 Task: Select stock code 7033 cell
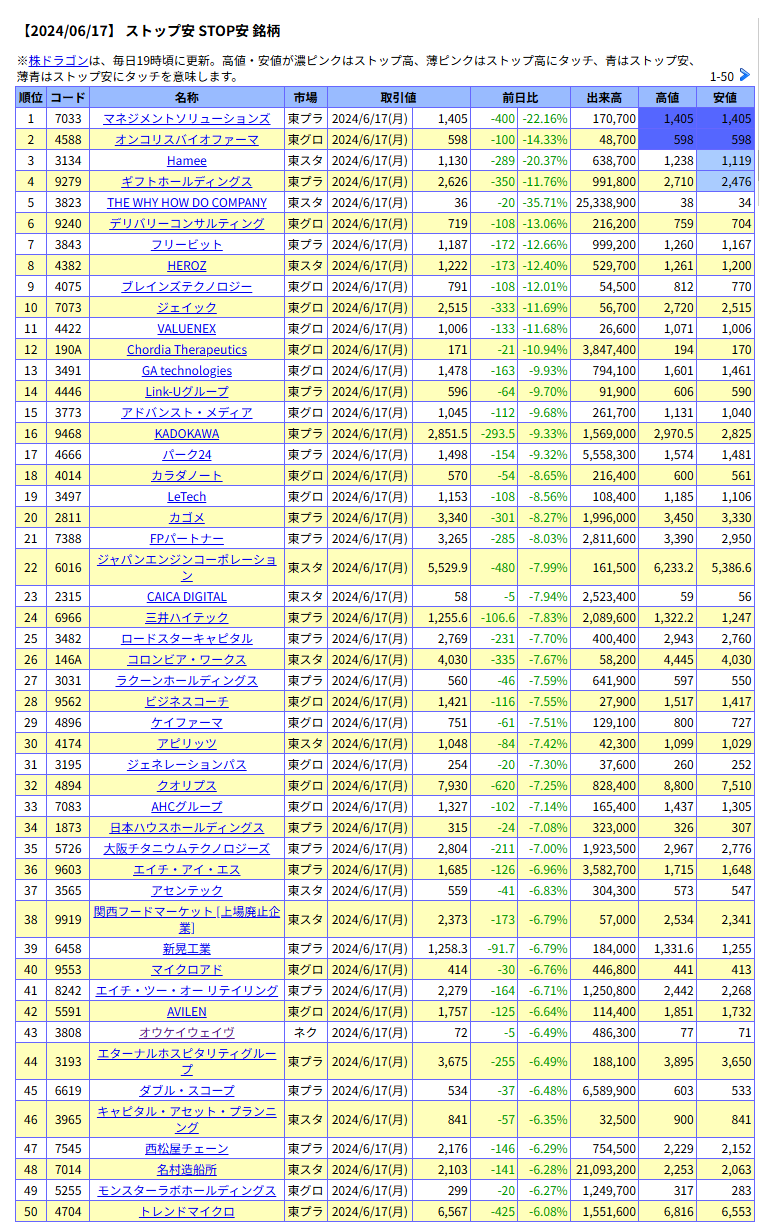pos(68,118)
